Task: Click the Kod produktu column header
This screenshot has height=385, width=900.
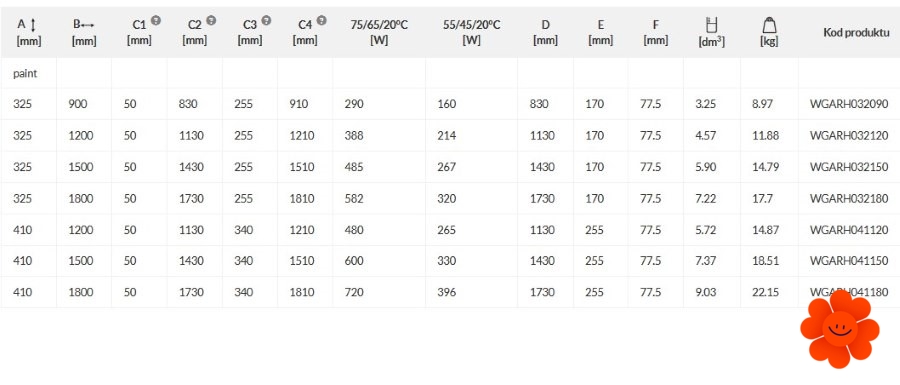Action: 856,32
